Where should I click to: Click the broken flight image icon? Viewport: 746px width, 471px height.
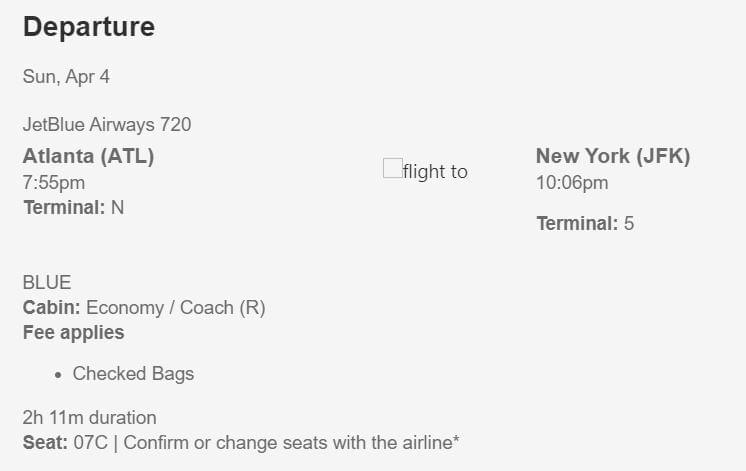(393, 168)
